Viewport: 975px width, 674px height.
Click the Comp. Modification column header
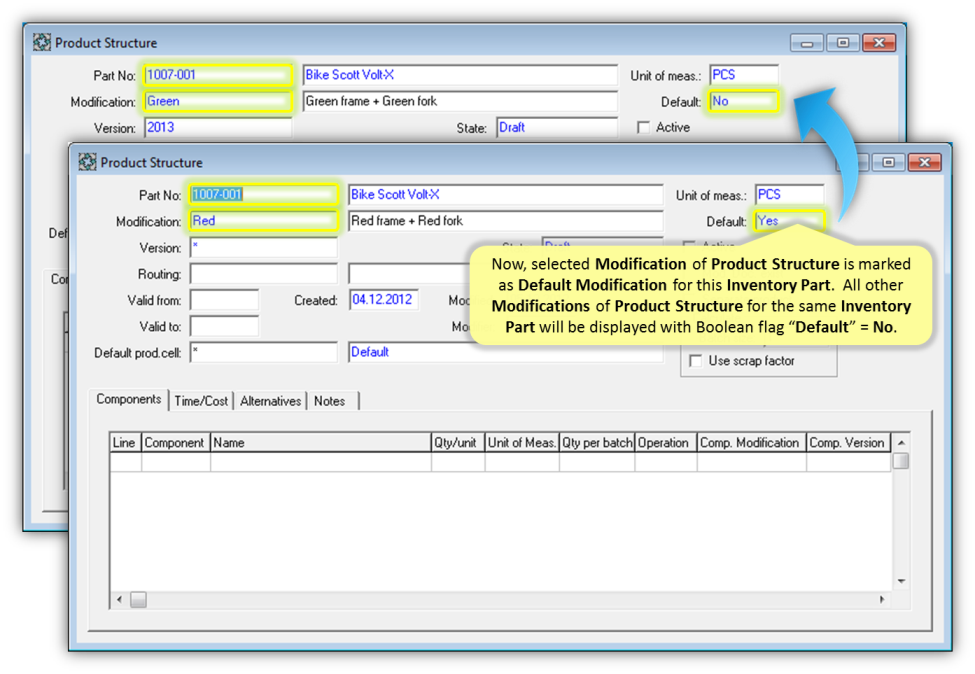[752, 443]
